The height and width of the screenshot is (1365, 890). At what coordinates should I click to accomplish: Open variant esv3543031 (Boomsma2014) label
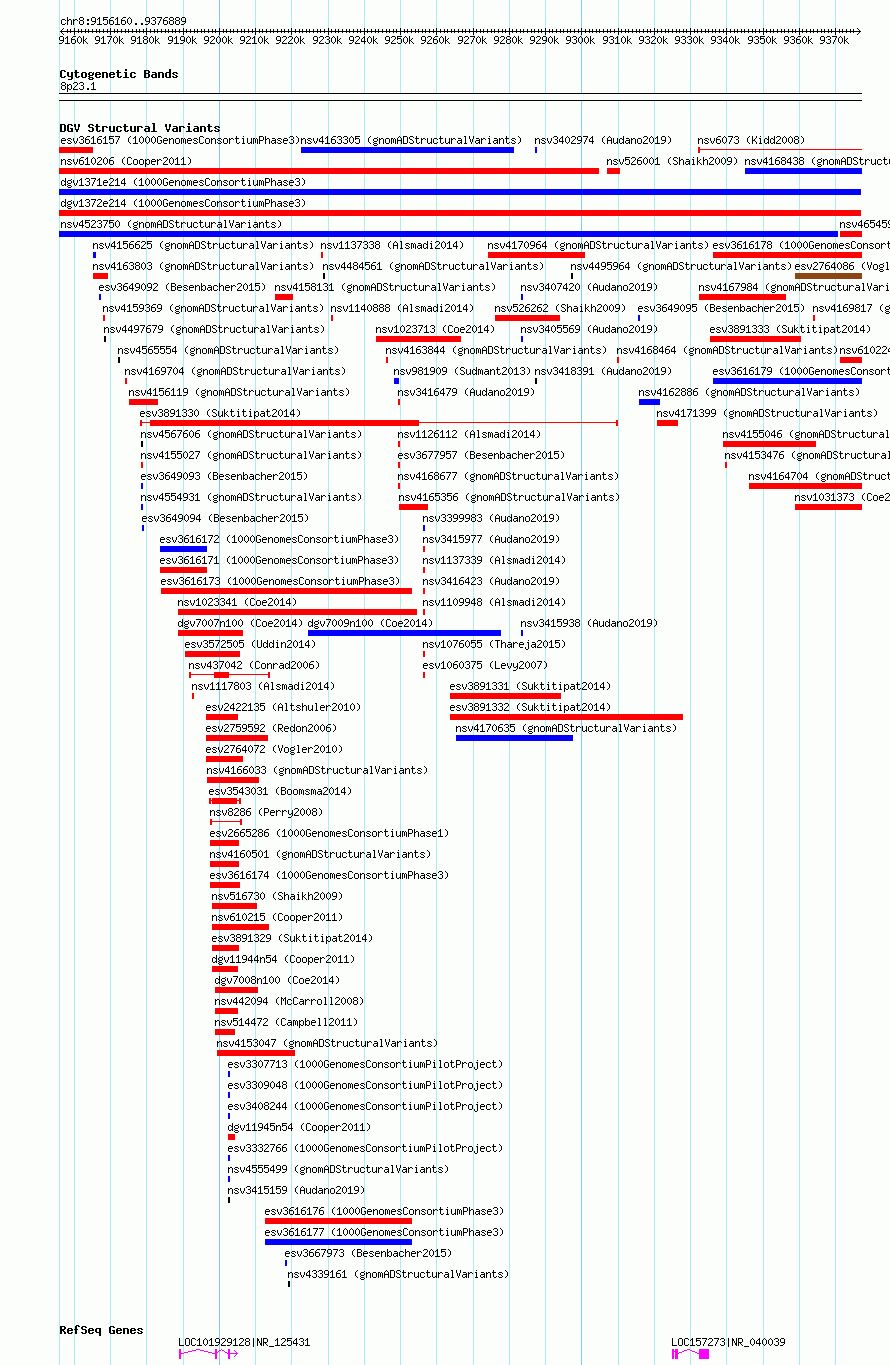tap(280, 791)
